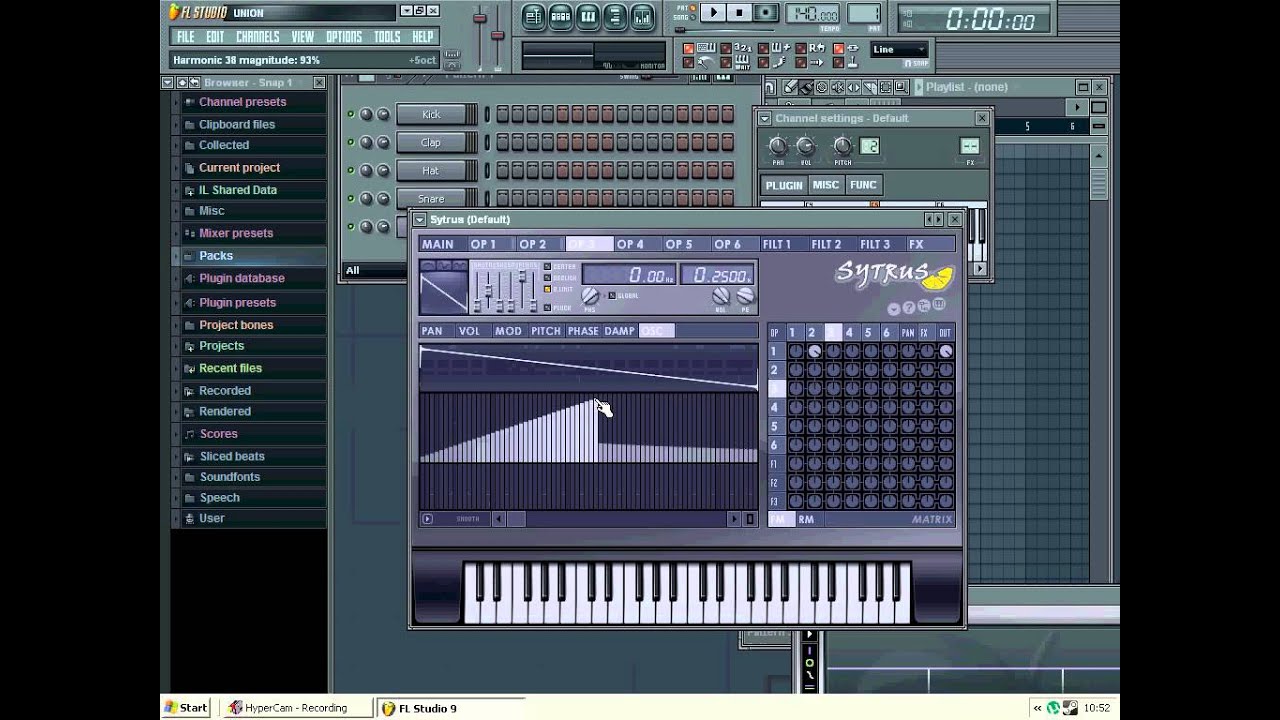Turn the Channel settings PAN knob
Screen dimensions: 1280x720
(778, 147)
